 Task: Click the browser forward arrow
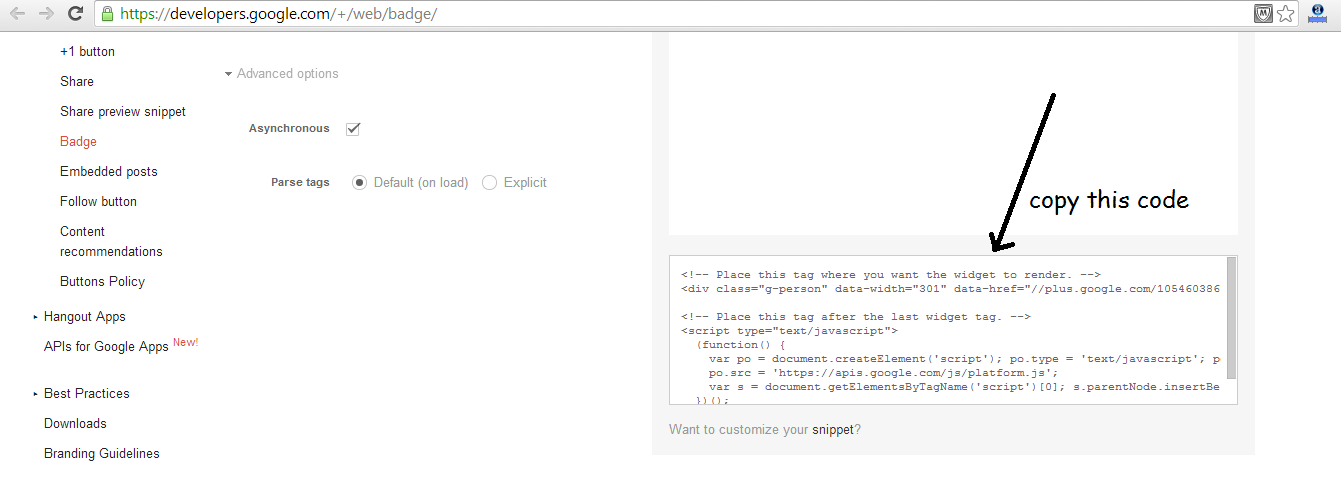pyautogui.click(x=46, y=14)
